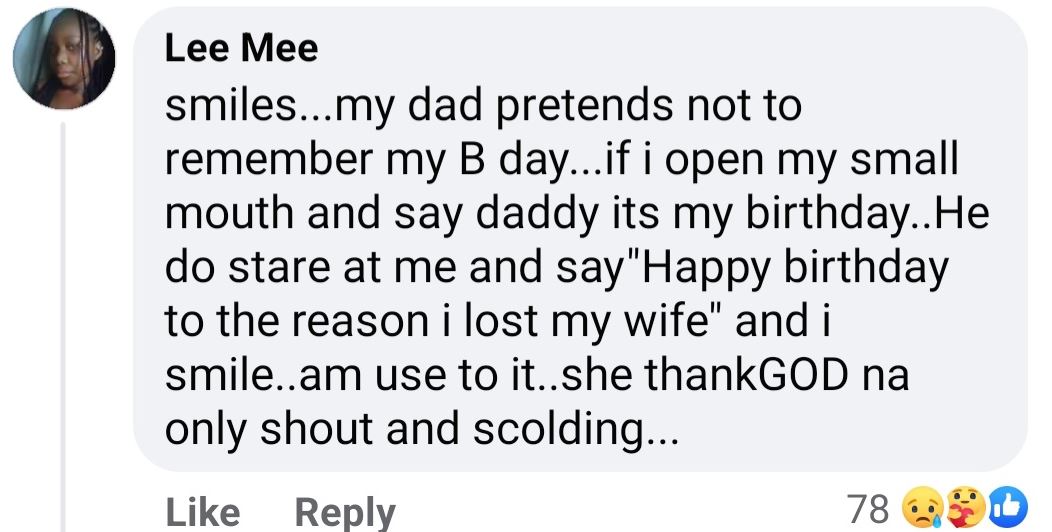Reply to Lee Mee's comment
This screenshot has width=1052, height=532.
tap(345, 512)
